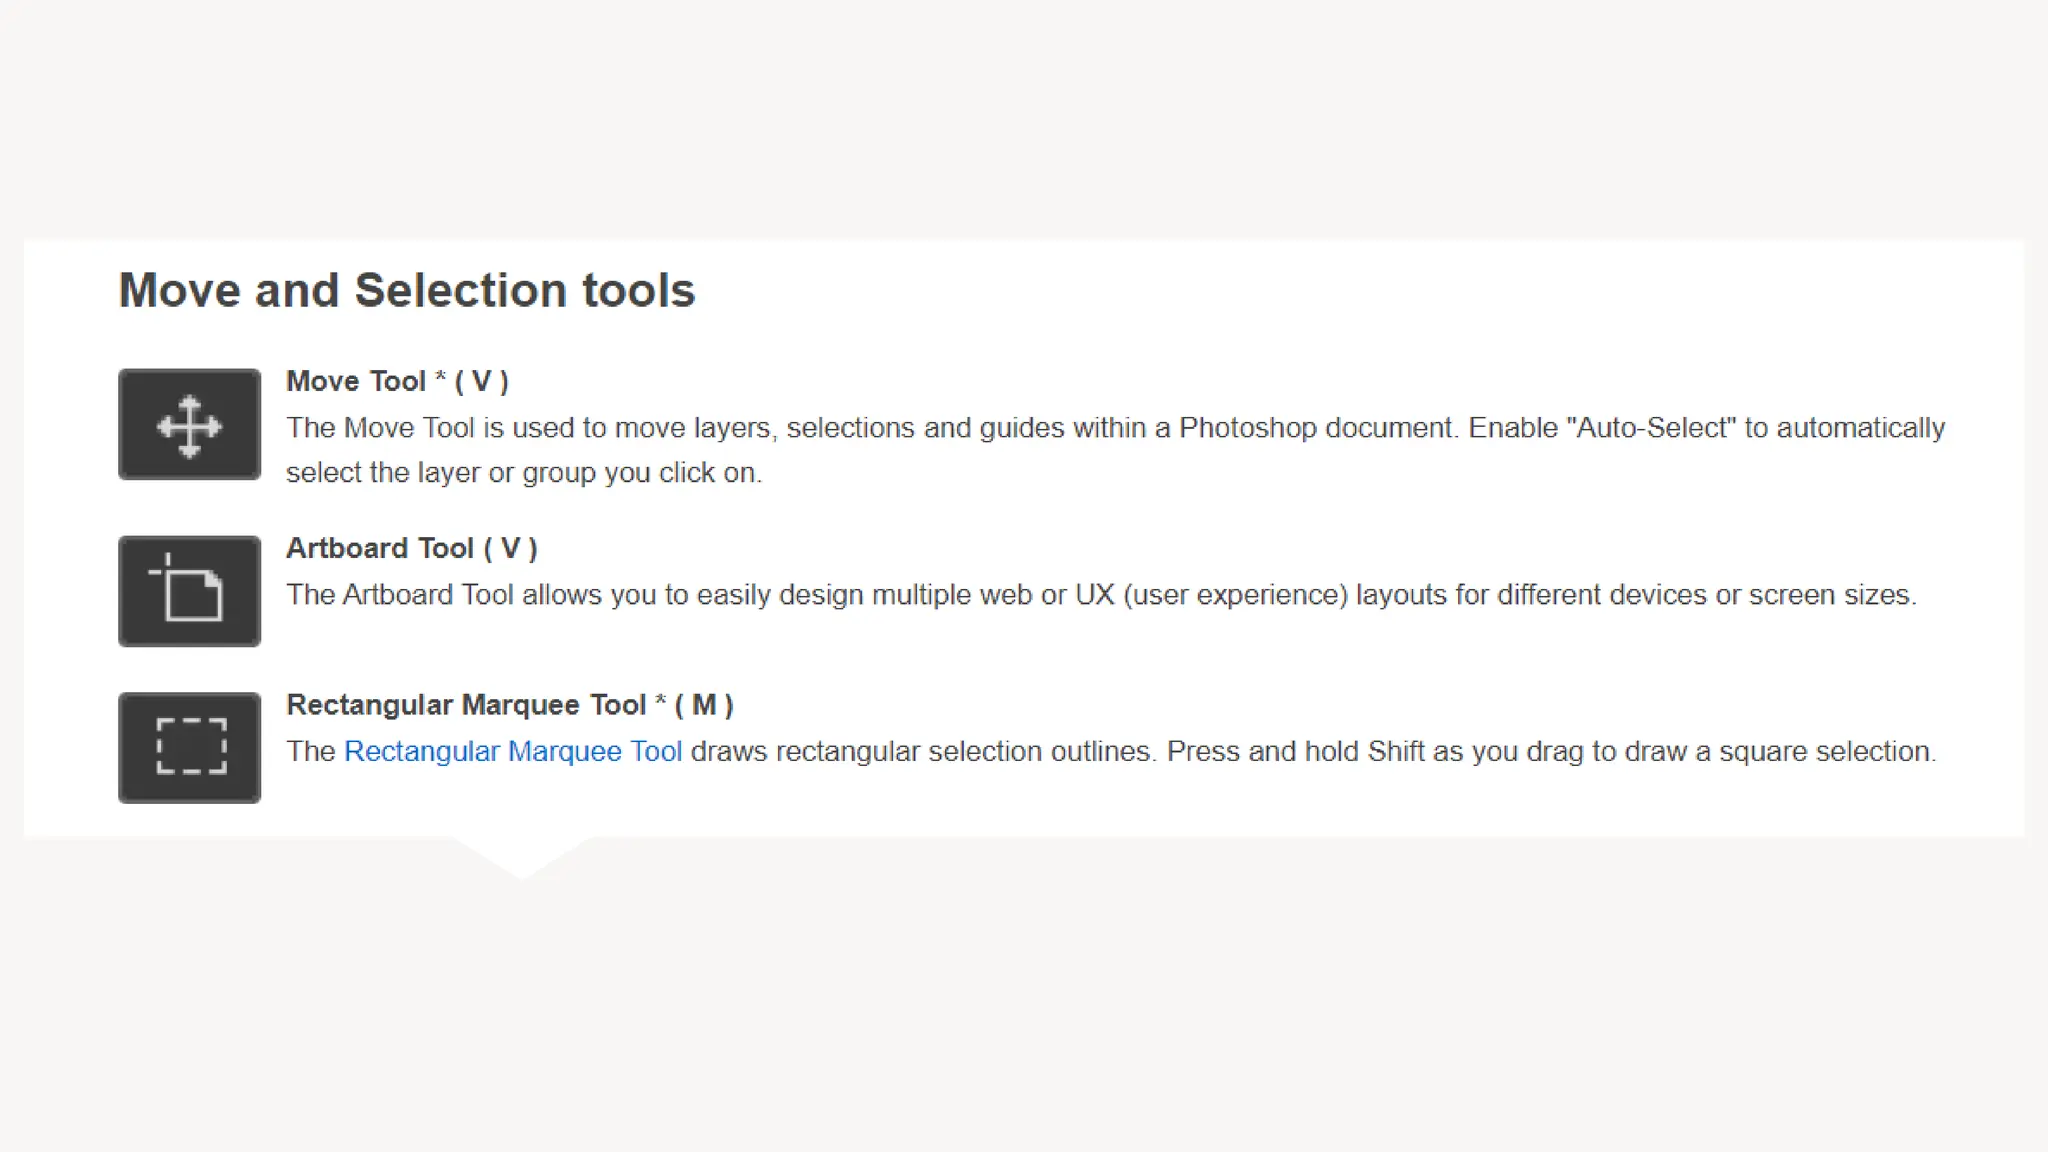The width and height of the screenshot is (2048, 1152).
Task: Click the quoted "Auto-Select" text
Action: click(1651, 428)
